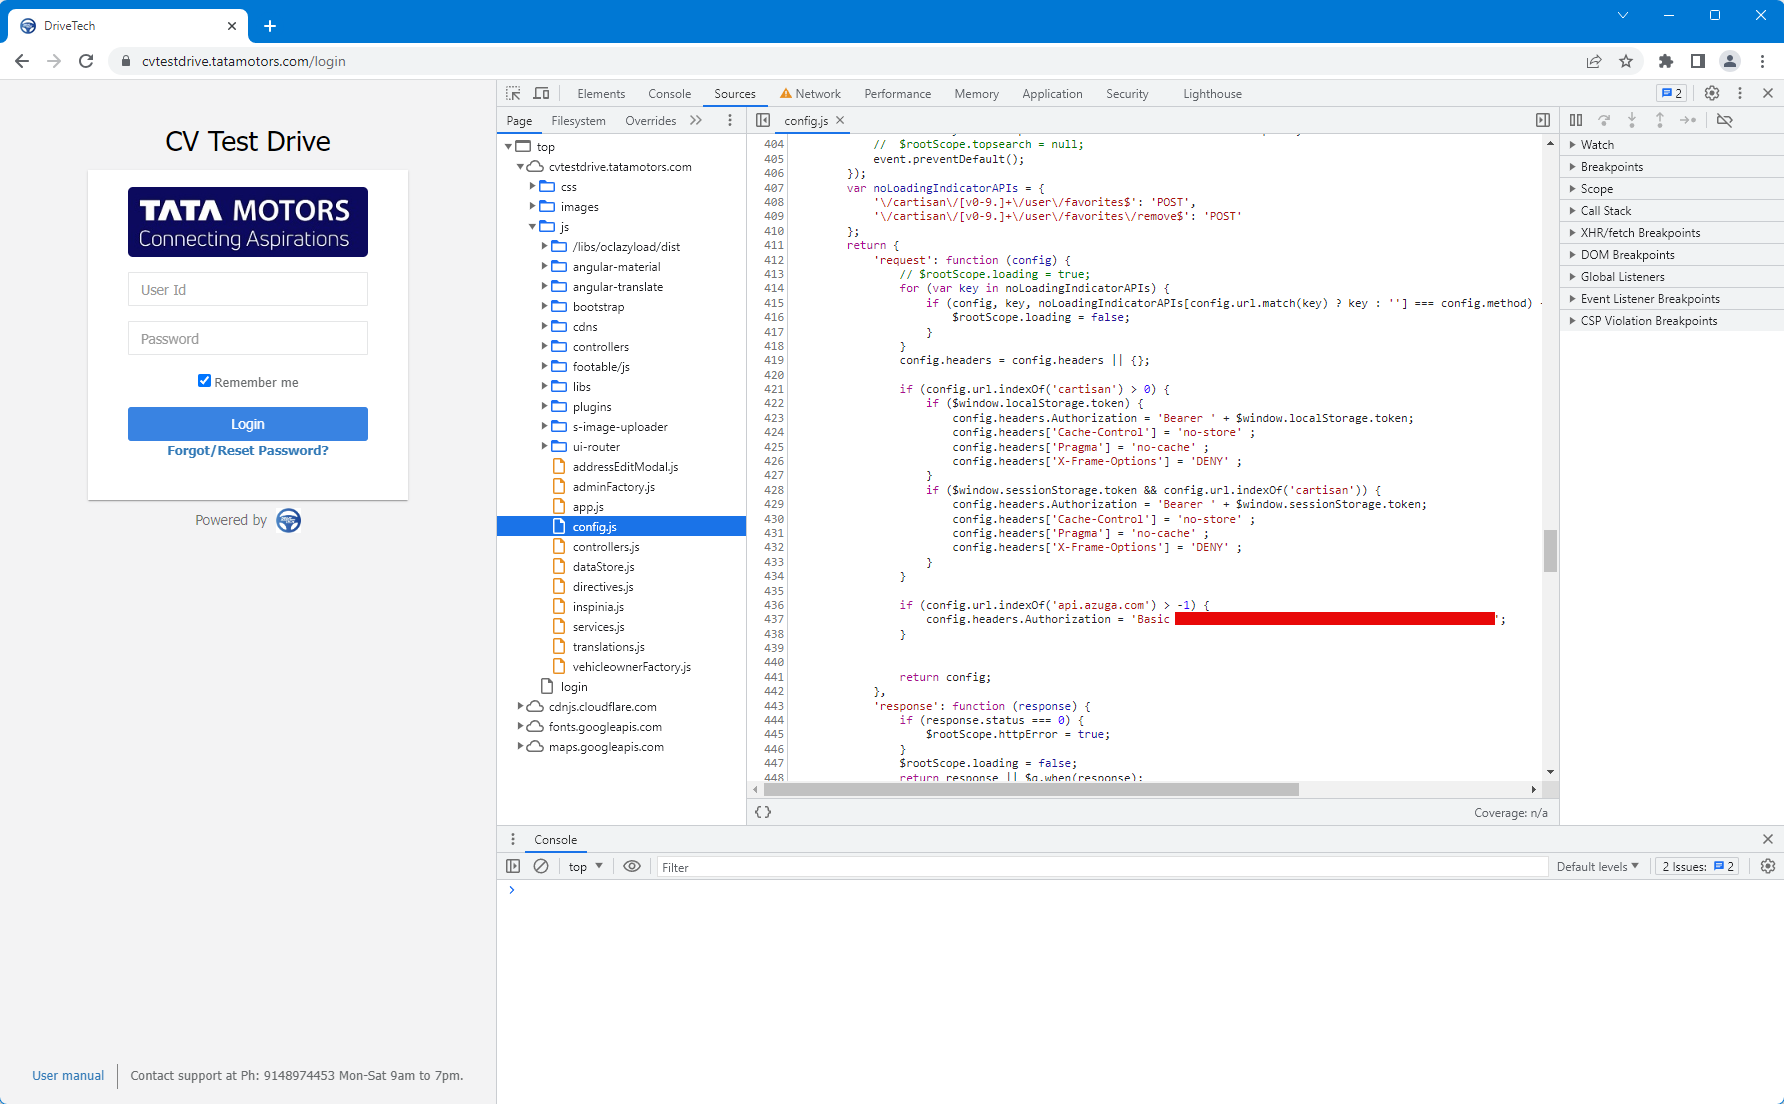Image resolution: width=1784 pixels, height=1104 pixels.
Task: Switch to the Network tab
Action: pyautogui.click(x=817, y=94)
